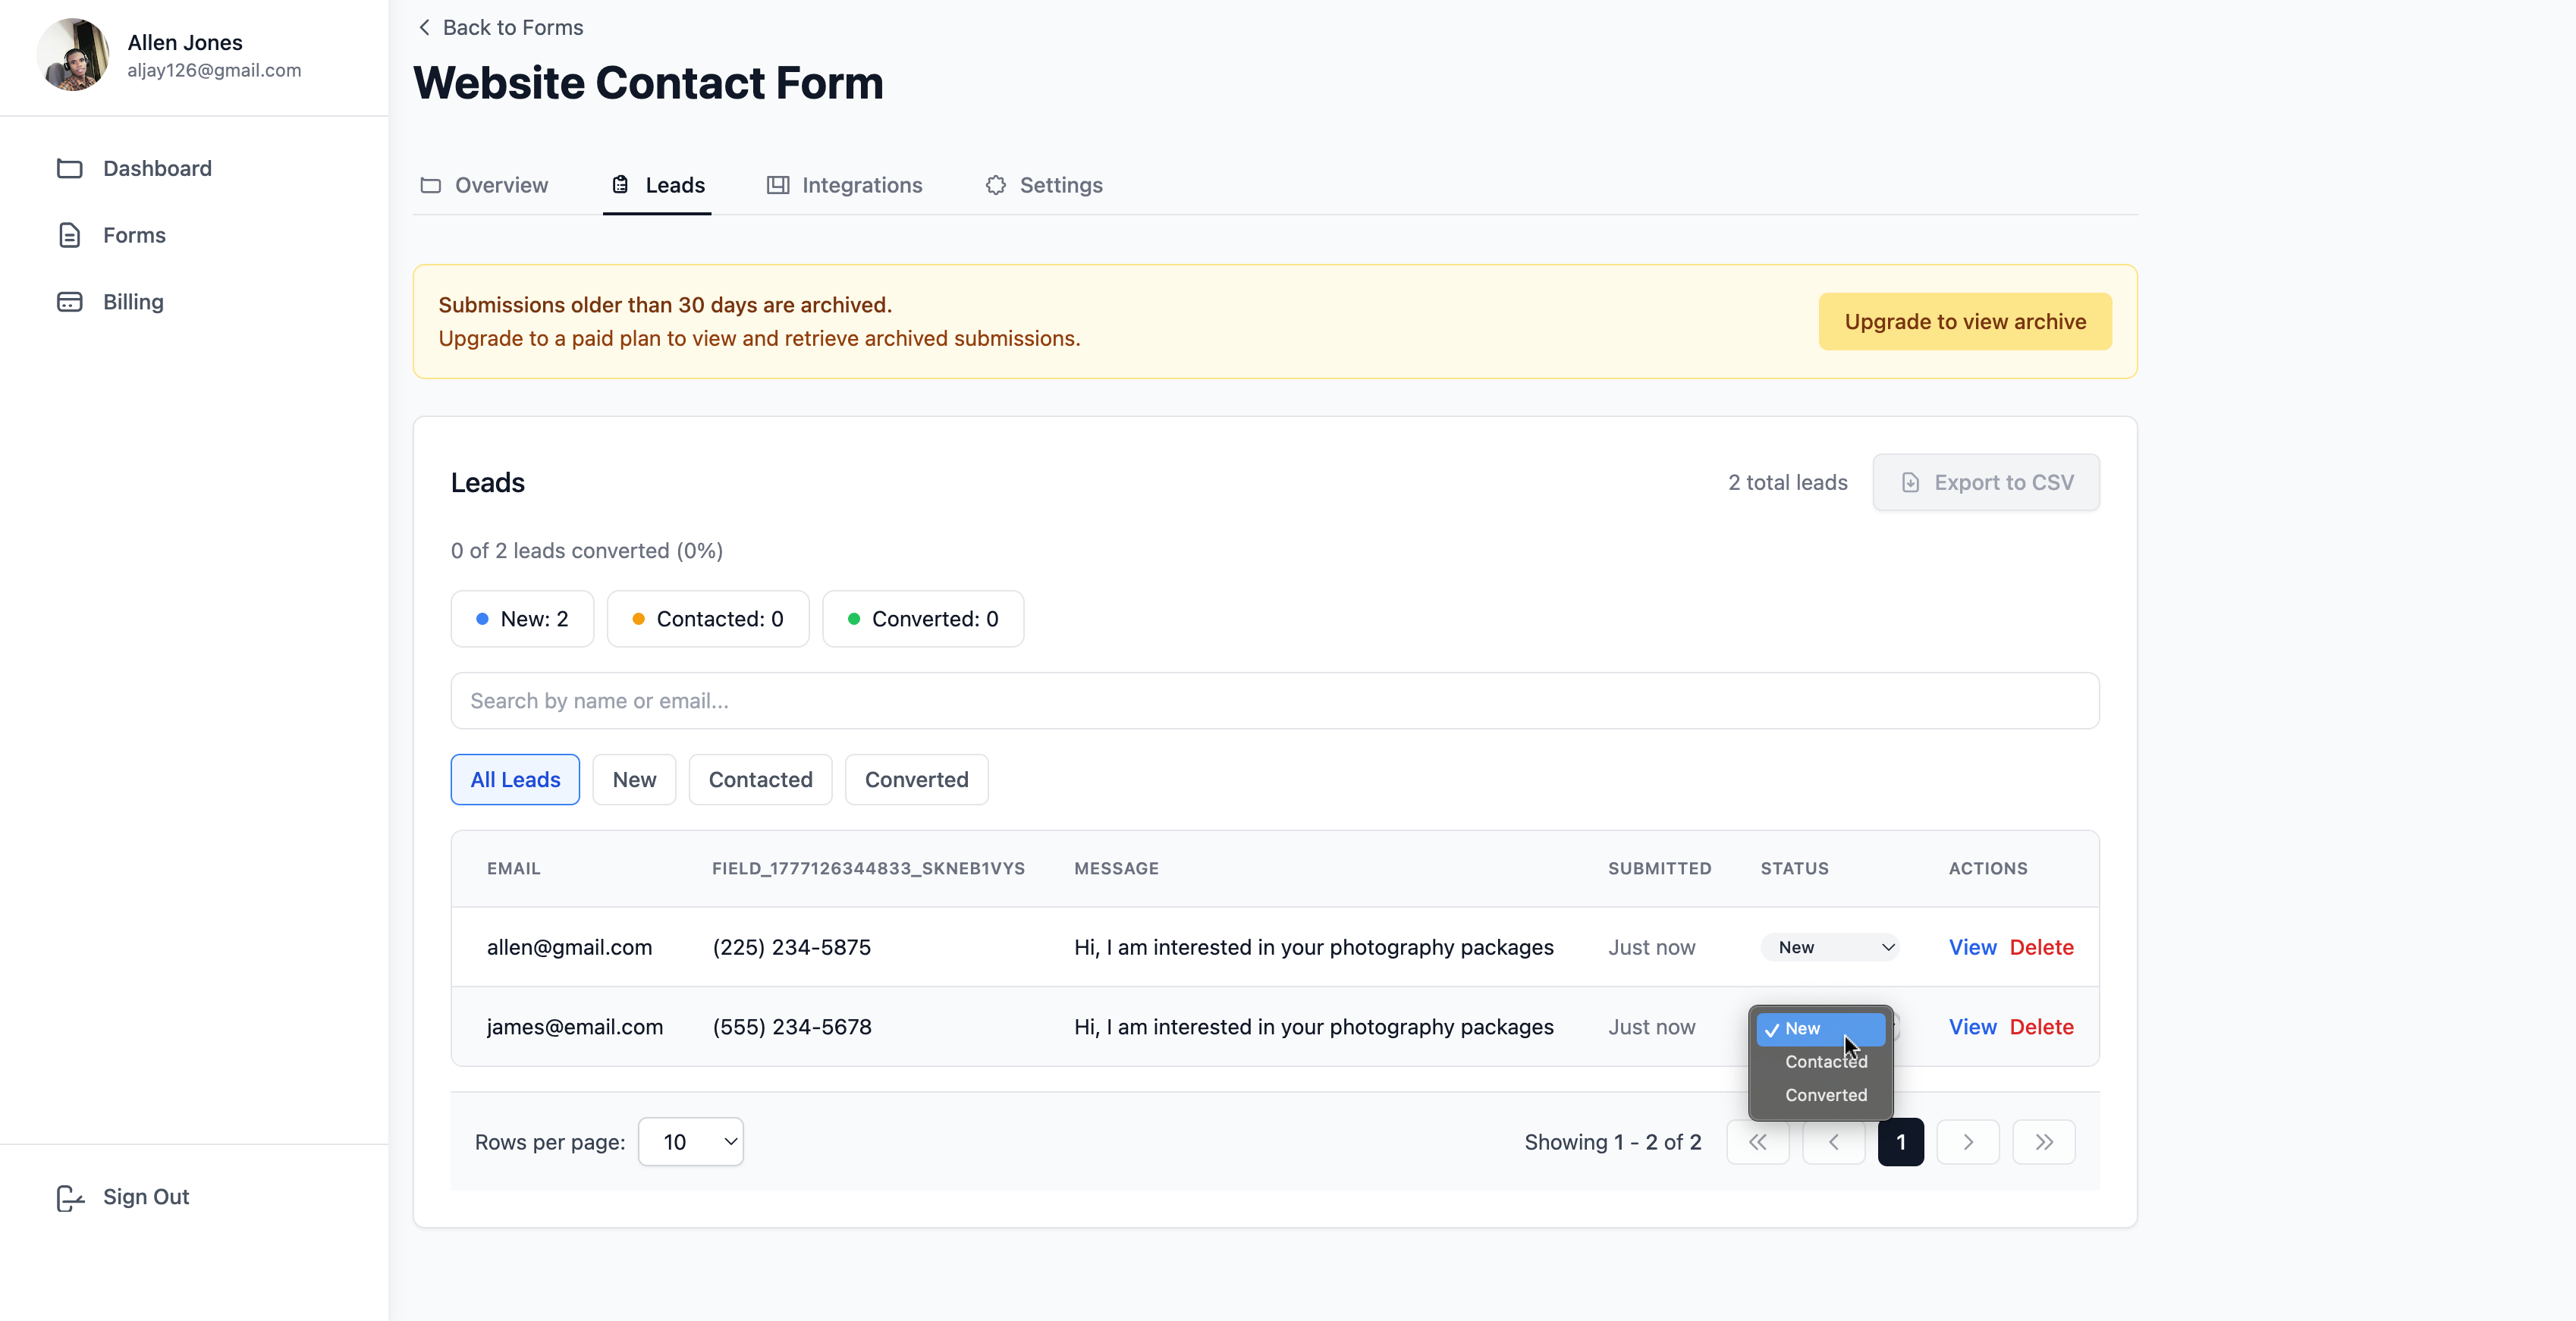The width and height of the screenshot is (2576, 1321).
Task: Open the Dashboard from the sidebar
Action: coord(157,168)
